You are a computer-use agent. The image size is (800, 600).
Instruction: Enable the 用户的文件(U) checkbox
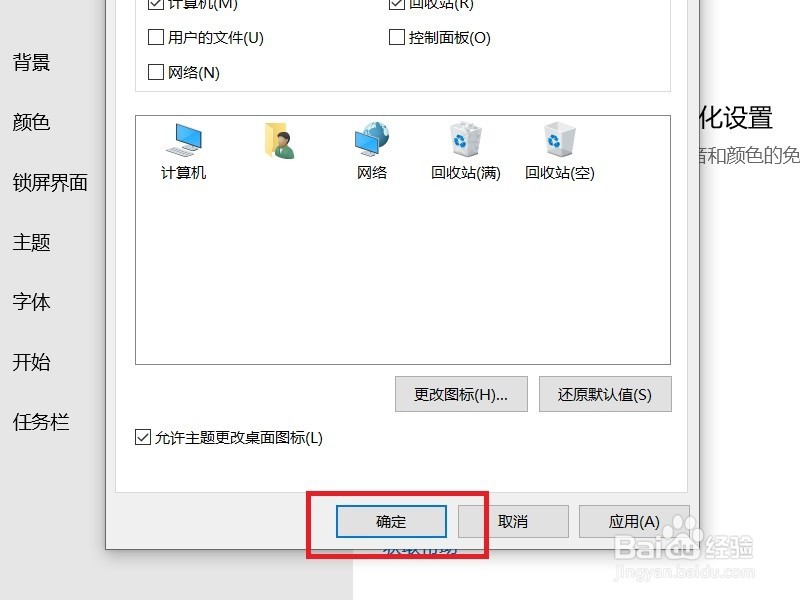[156, 37]
